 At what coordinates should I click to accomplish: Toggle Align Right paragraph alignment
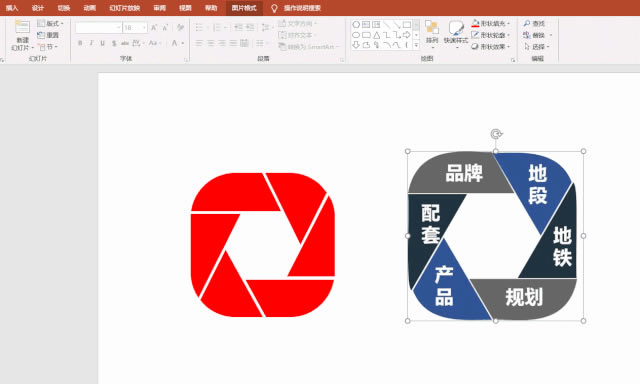point(222,43)
